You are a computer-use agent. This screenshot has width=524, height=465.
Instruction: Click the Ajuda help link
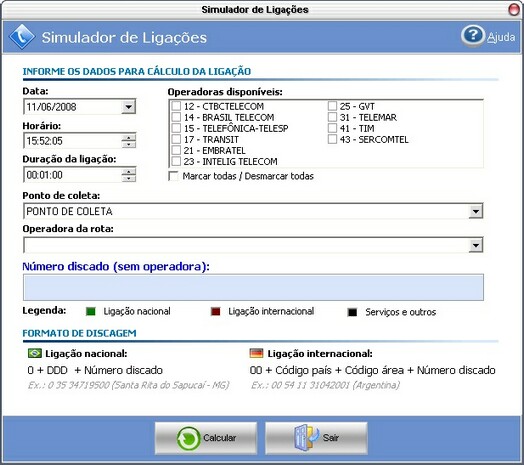tap(501, 37)
